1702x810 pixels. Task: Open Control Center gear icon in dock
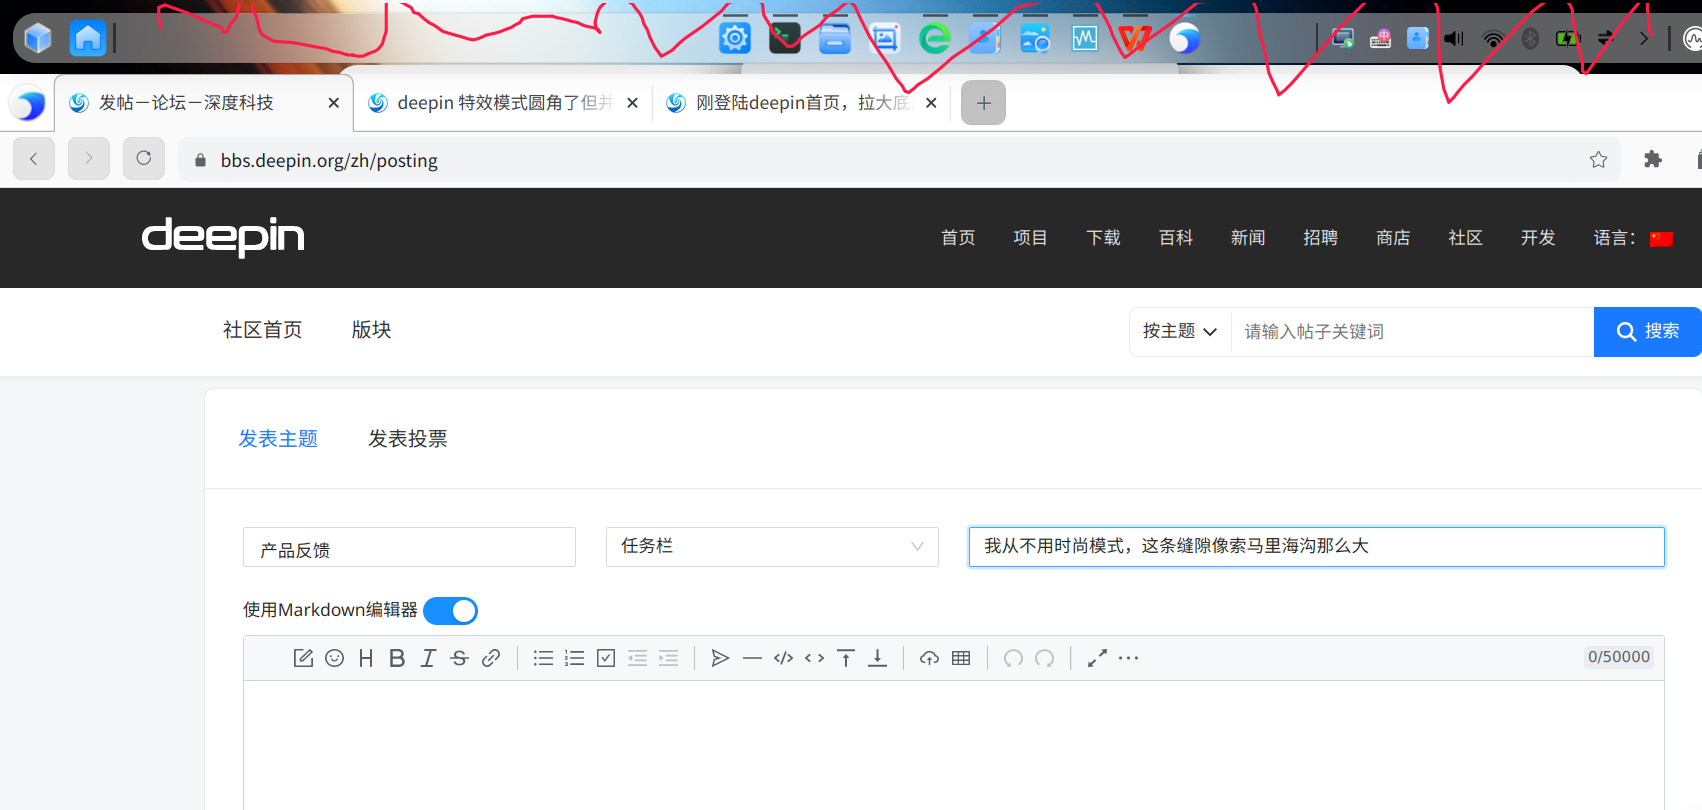coord(735,38)
